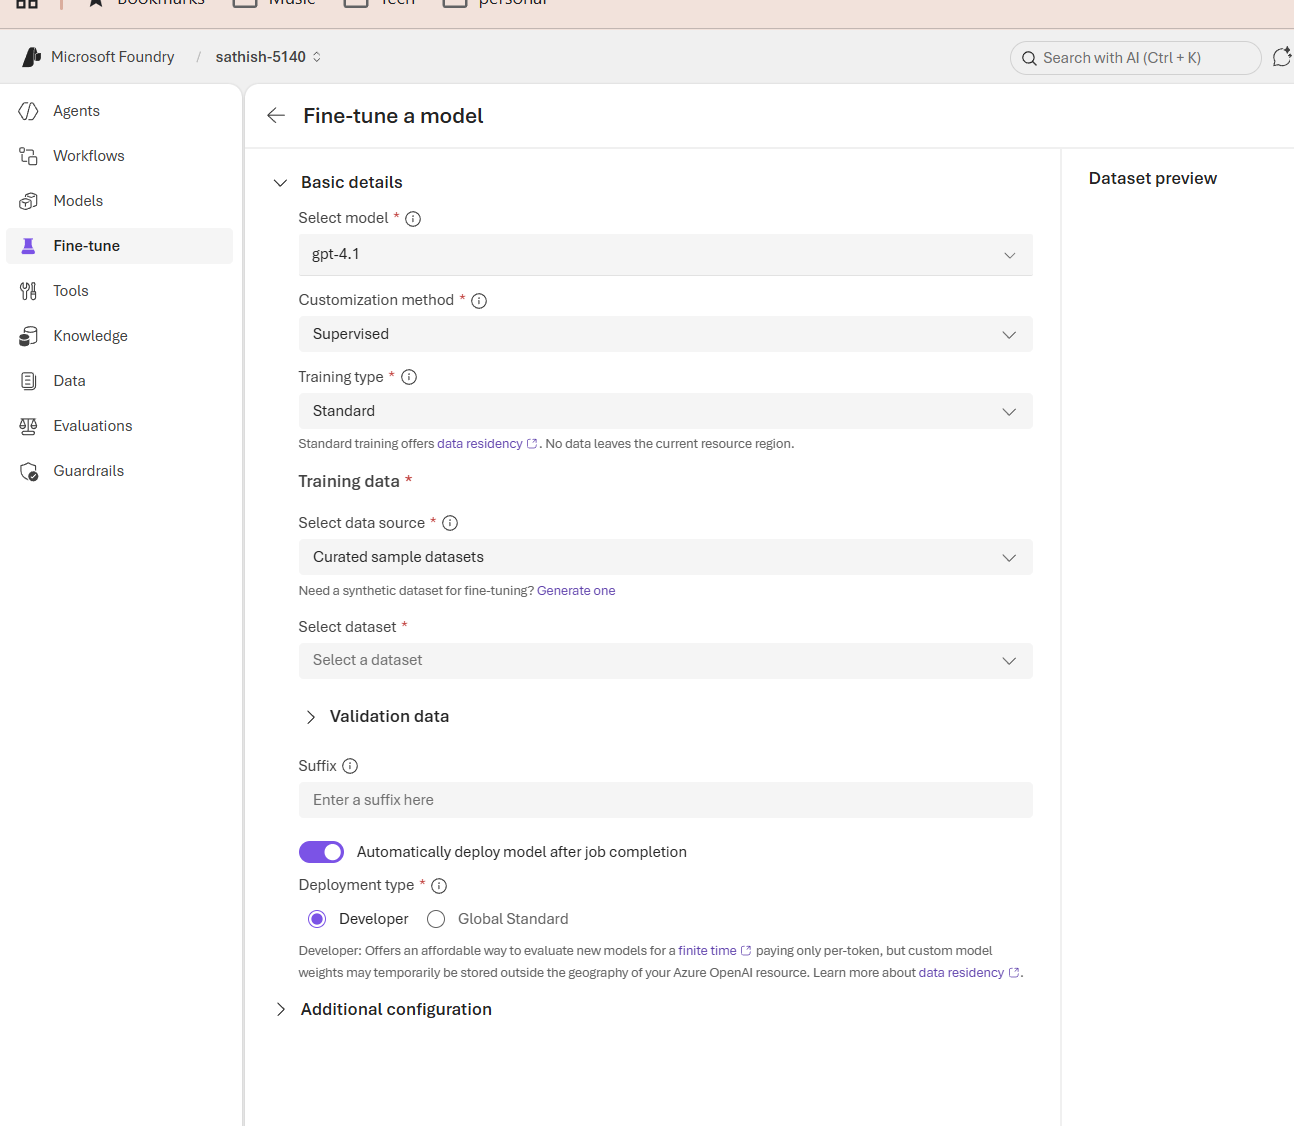Open the Knowledge sidebar item
1294x1126 pixels.
90,336
